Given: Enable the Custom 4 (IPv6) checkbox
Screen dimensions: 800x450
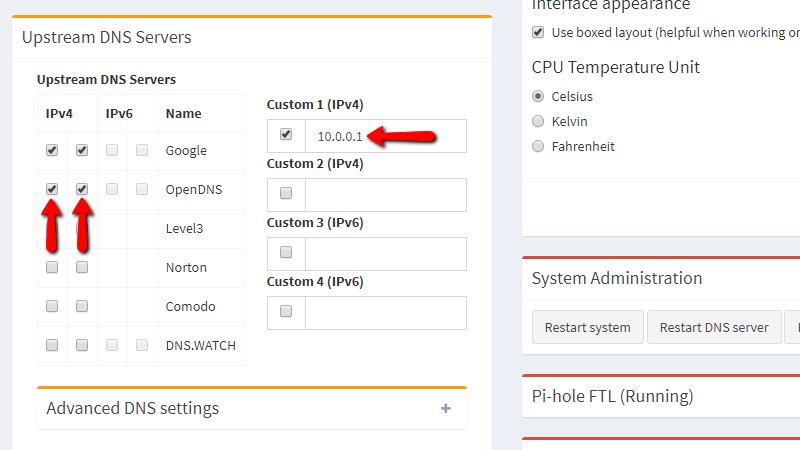Looking at the screenshot, I should click(286, 311).
